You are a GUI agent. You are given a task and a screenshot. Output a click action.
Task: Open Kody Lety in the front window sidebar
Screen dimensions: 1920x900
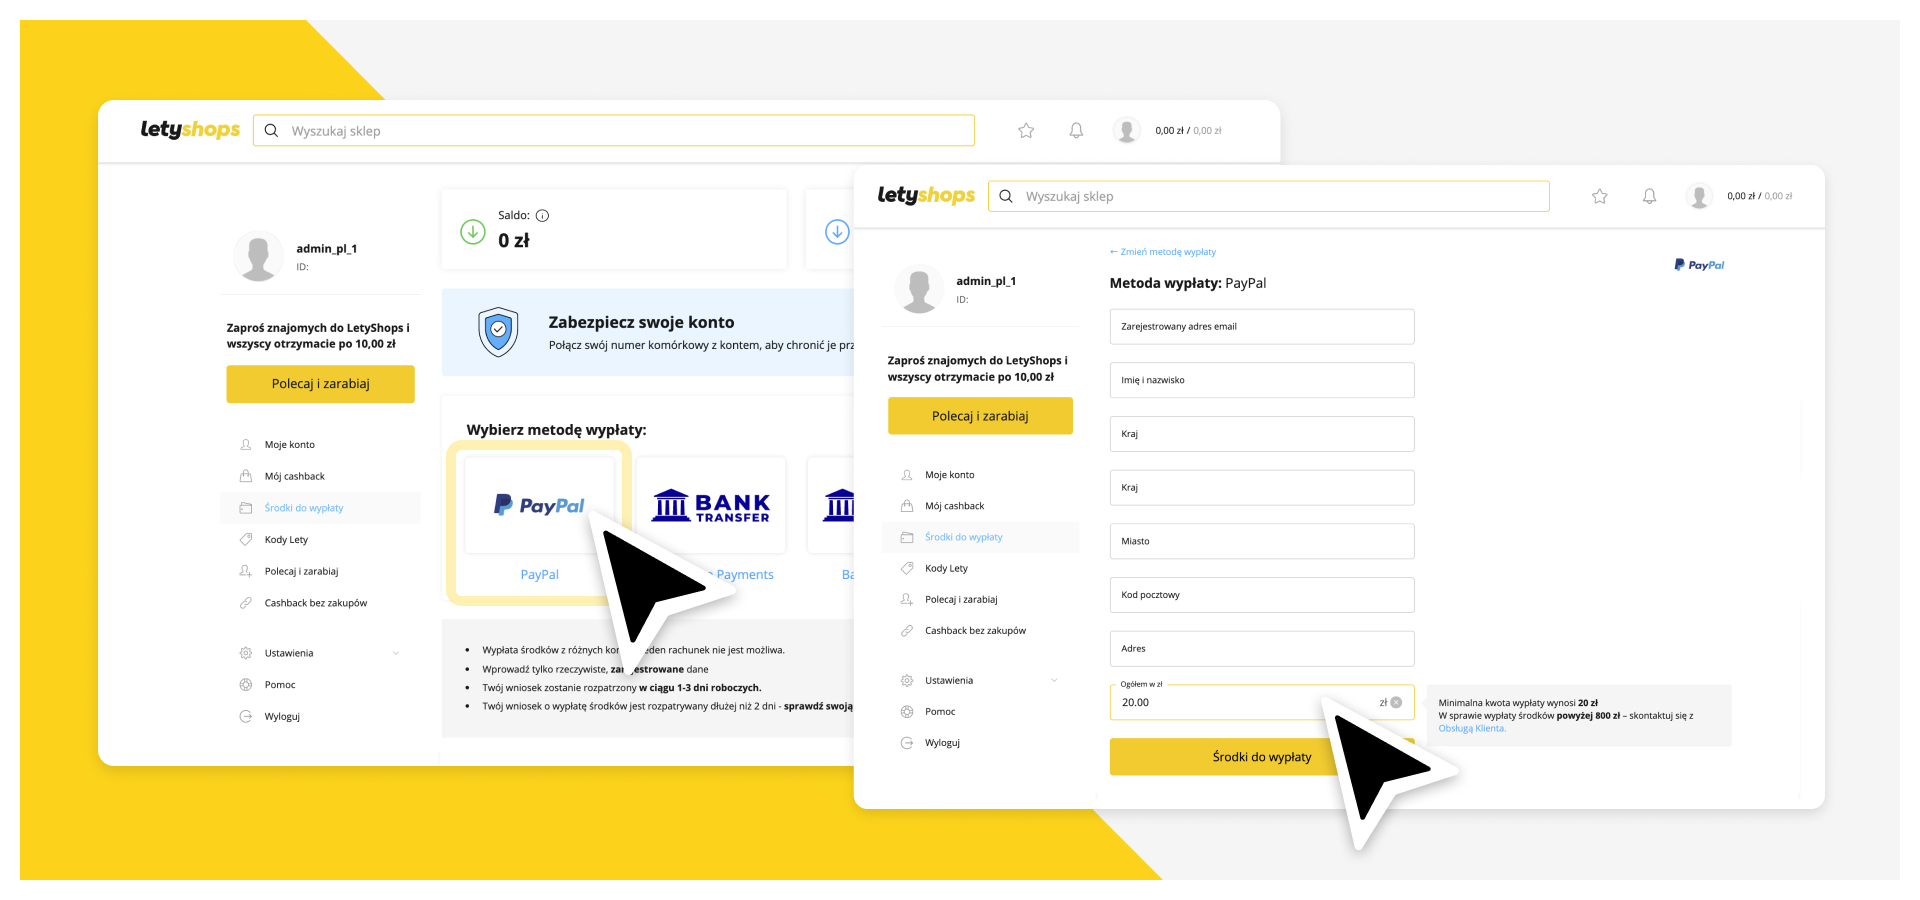(946, 568)
